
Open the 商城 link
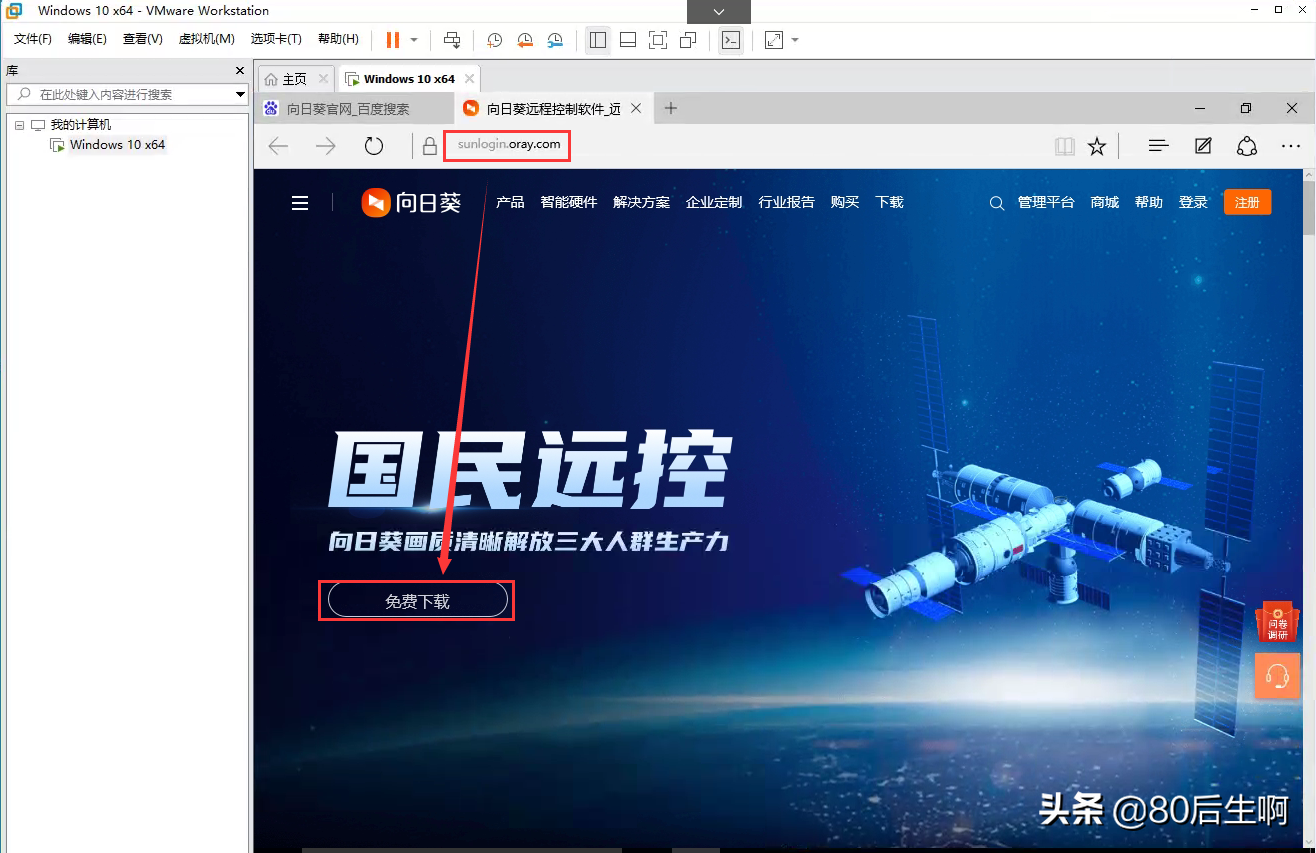[x=1105, y=202]
